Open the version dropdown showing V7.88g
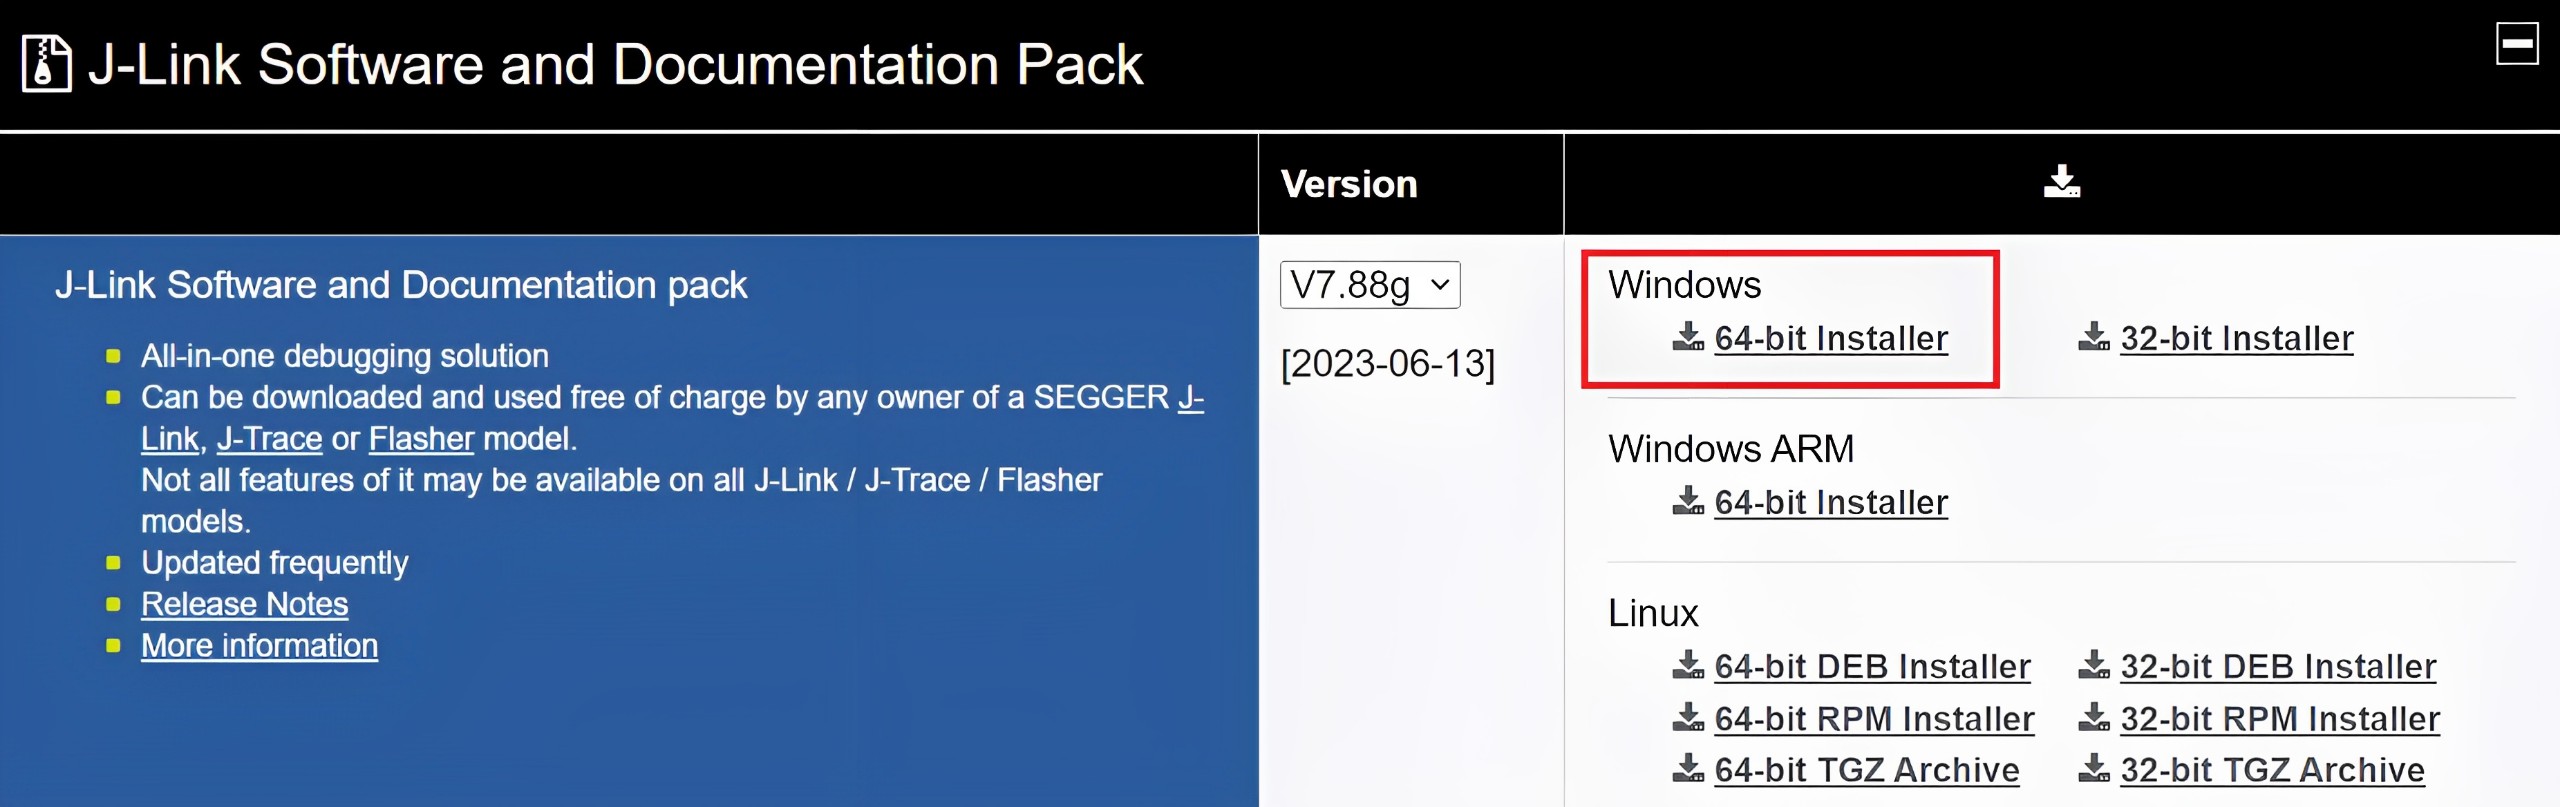The height and width of the screenshot is (807, 2560). pos(1368,284)
